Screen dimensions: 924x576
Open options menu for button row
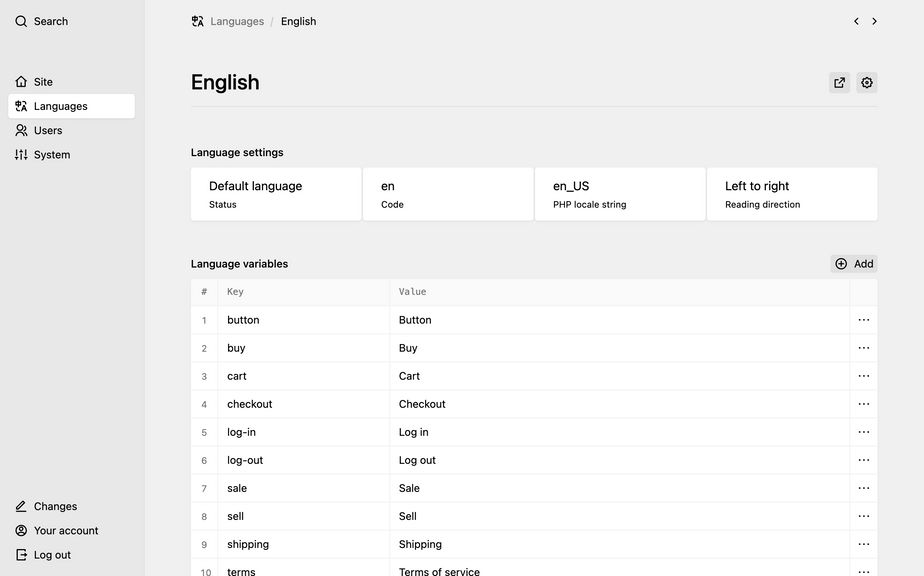click(864, 320)
